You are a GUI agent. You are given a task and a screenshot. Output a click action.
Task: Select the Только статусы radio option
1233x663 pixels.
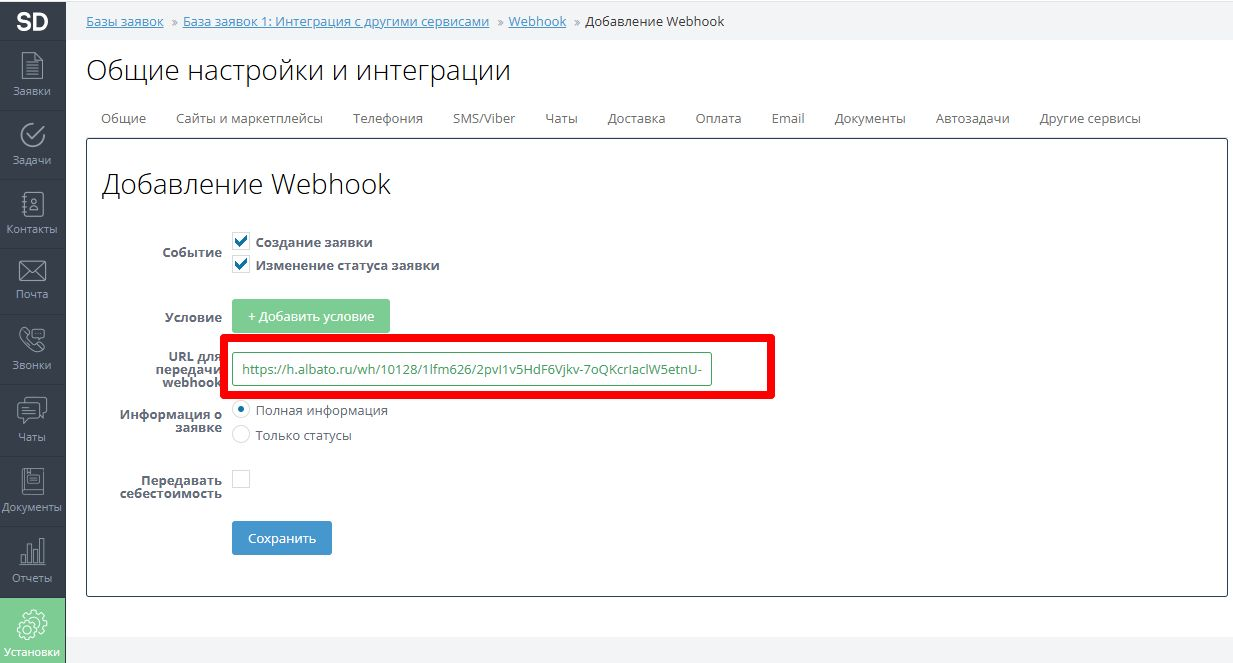[241, 434]
